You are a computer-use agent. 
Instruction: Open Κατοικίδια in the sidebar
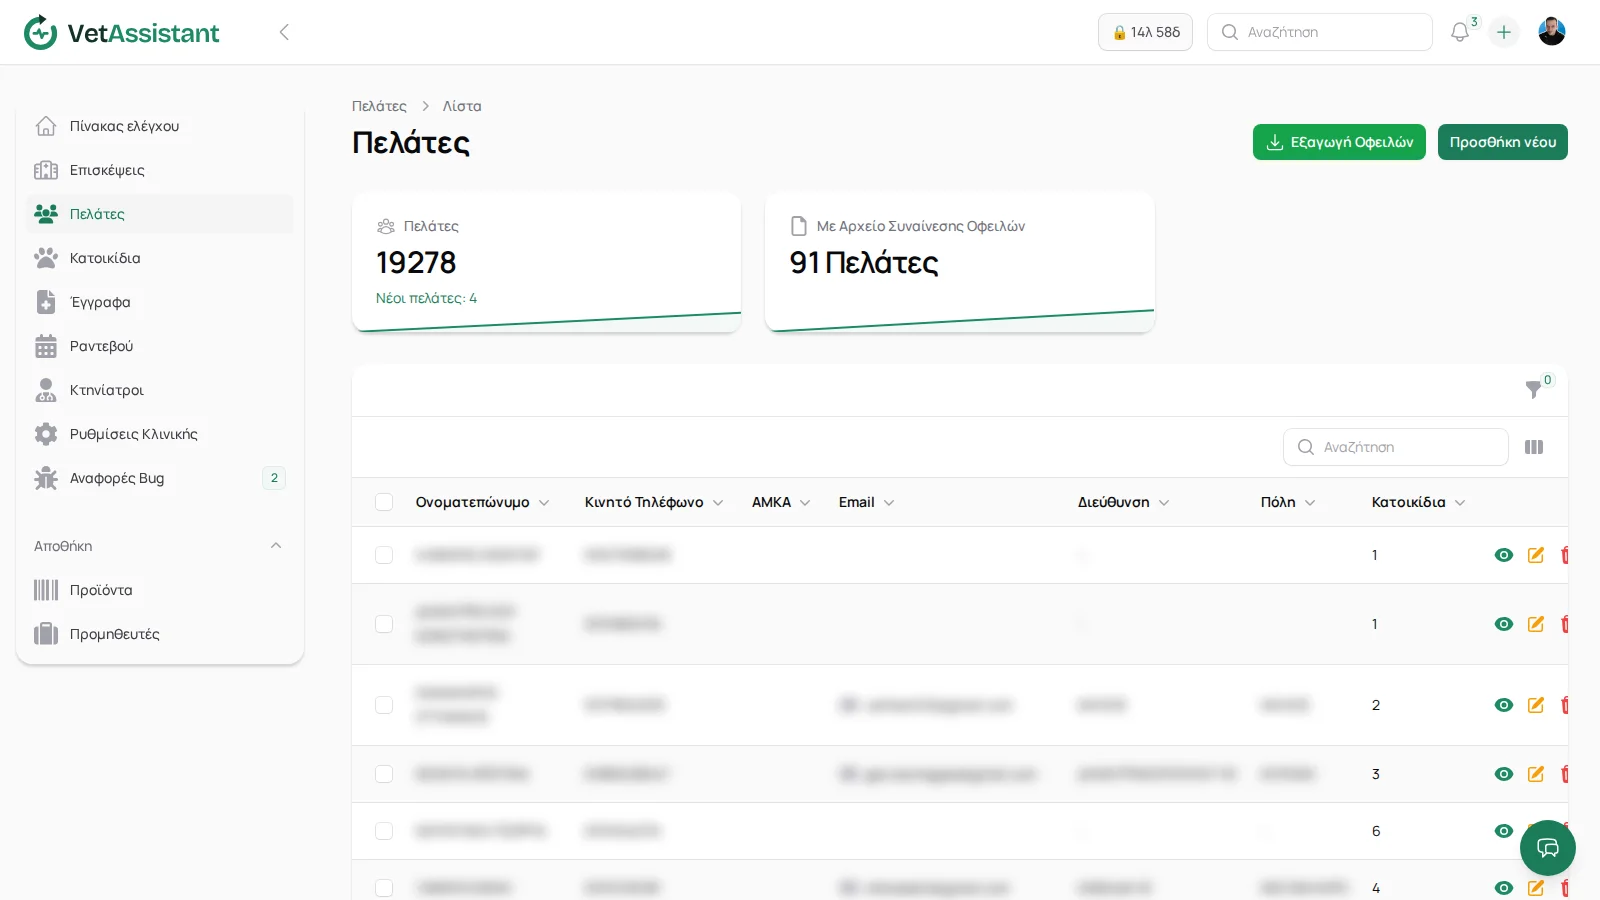[x=160, y=258]
